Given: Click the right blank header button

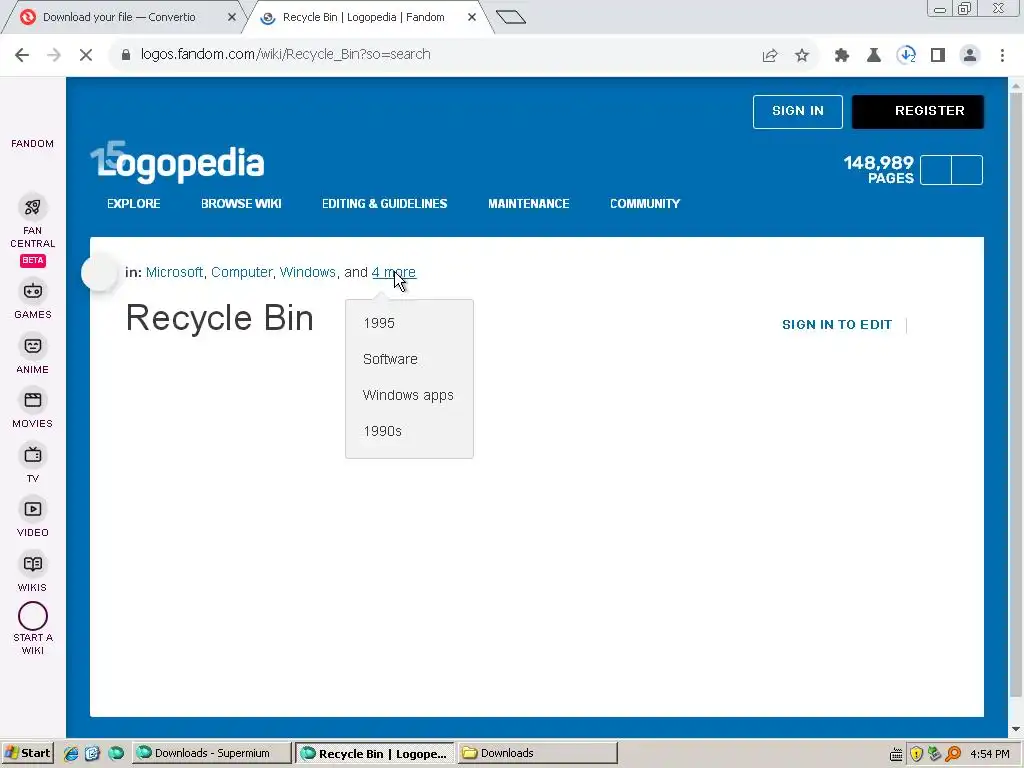Looking at the screenshot, I should [967, 170].
